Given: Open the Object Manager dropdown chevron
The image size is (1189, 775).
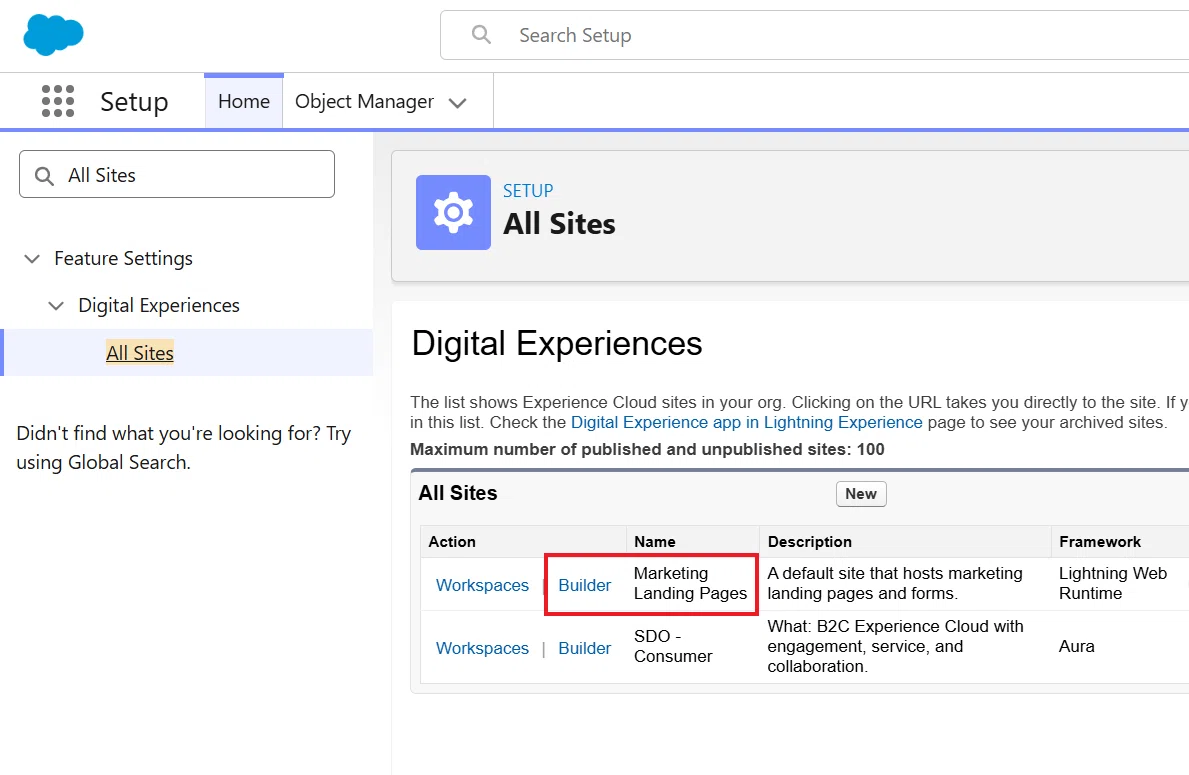Looking at the screenshot, I should tap(457, 103).
